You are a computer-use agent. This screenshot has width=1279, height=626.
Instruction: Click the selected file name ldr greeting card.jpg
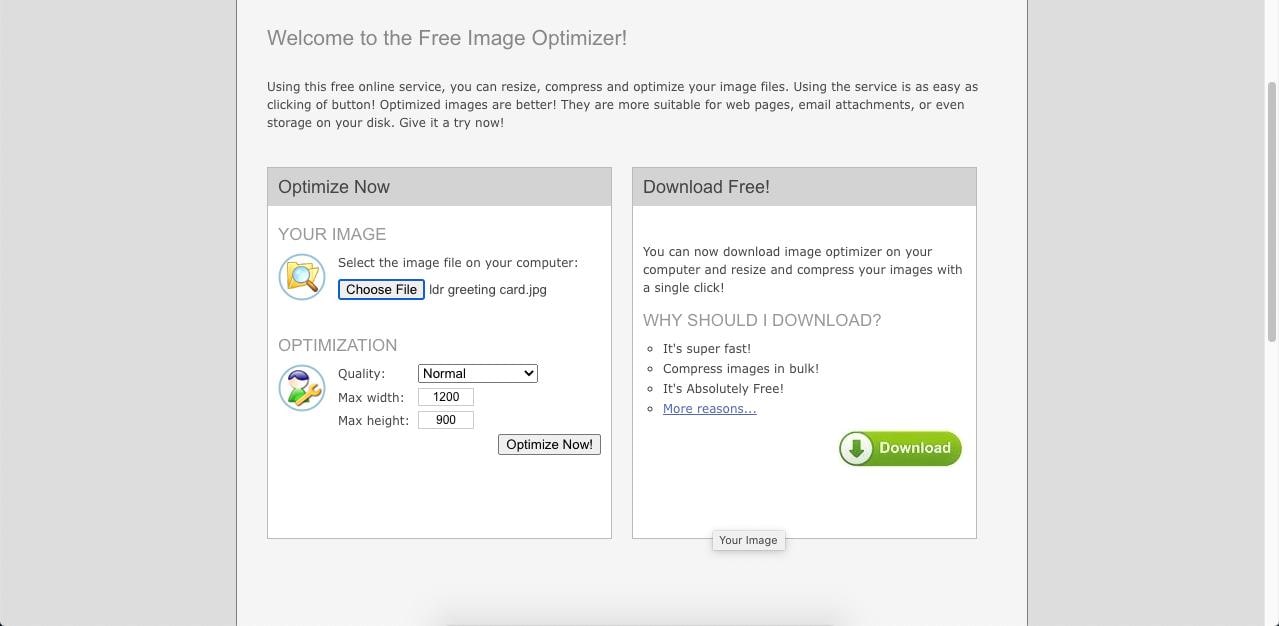488,290
